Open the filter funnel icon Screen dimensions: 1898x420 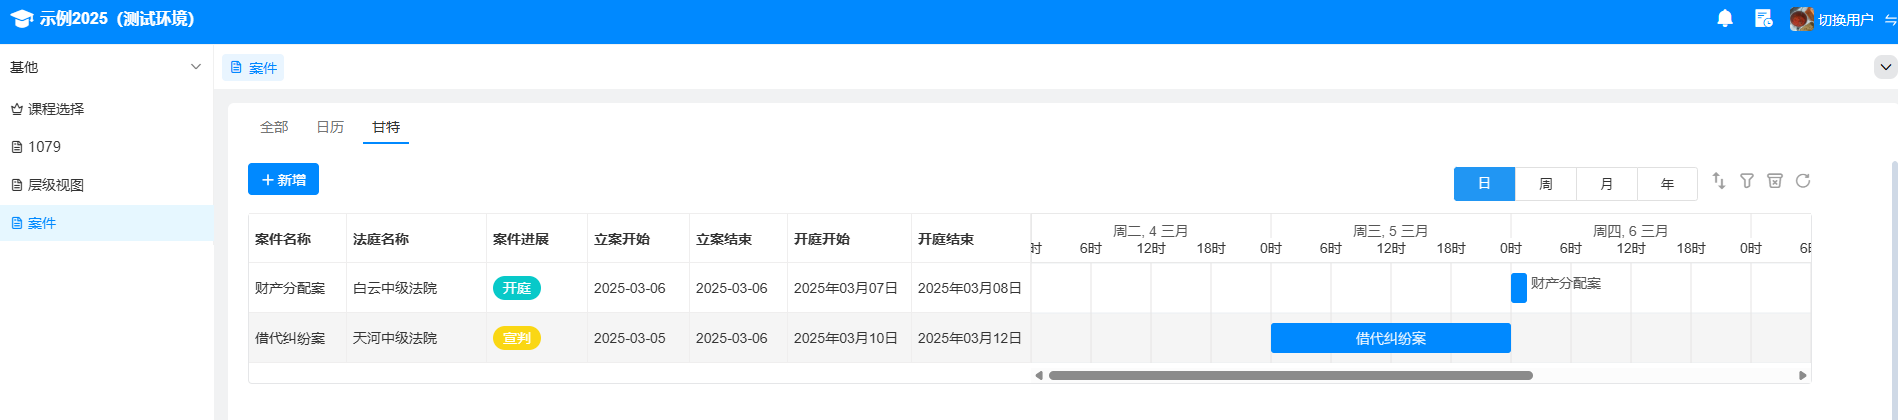(x=1747, y=181)
